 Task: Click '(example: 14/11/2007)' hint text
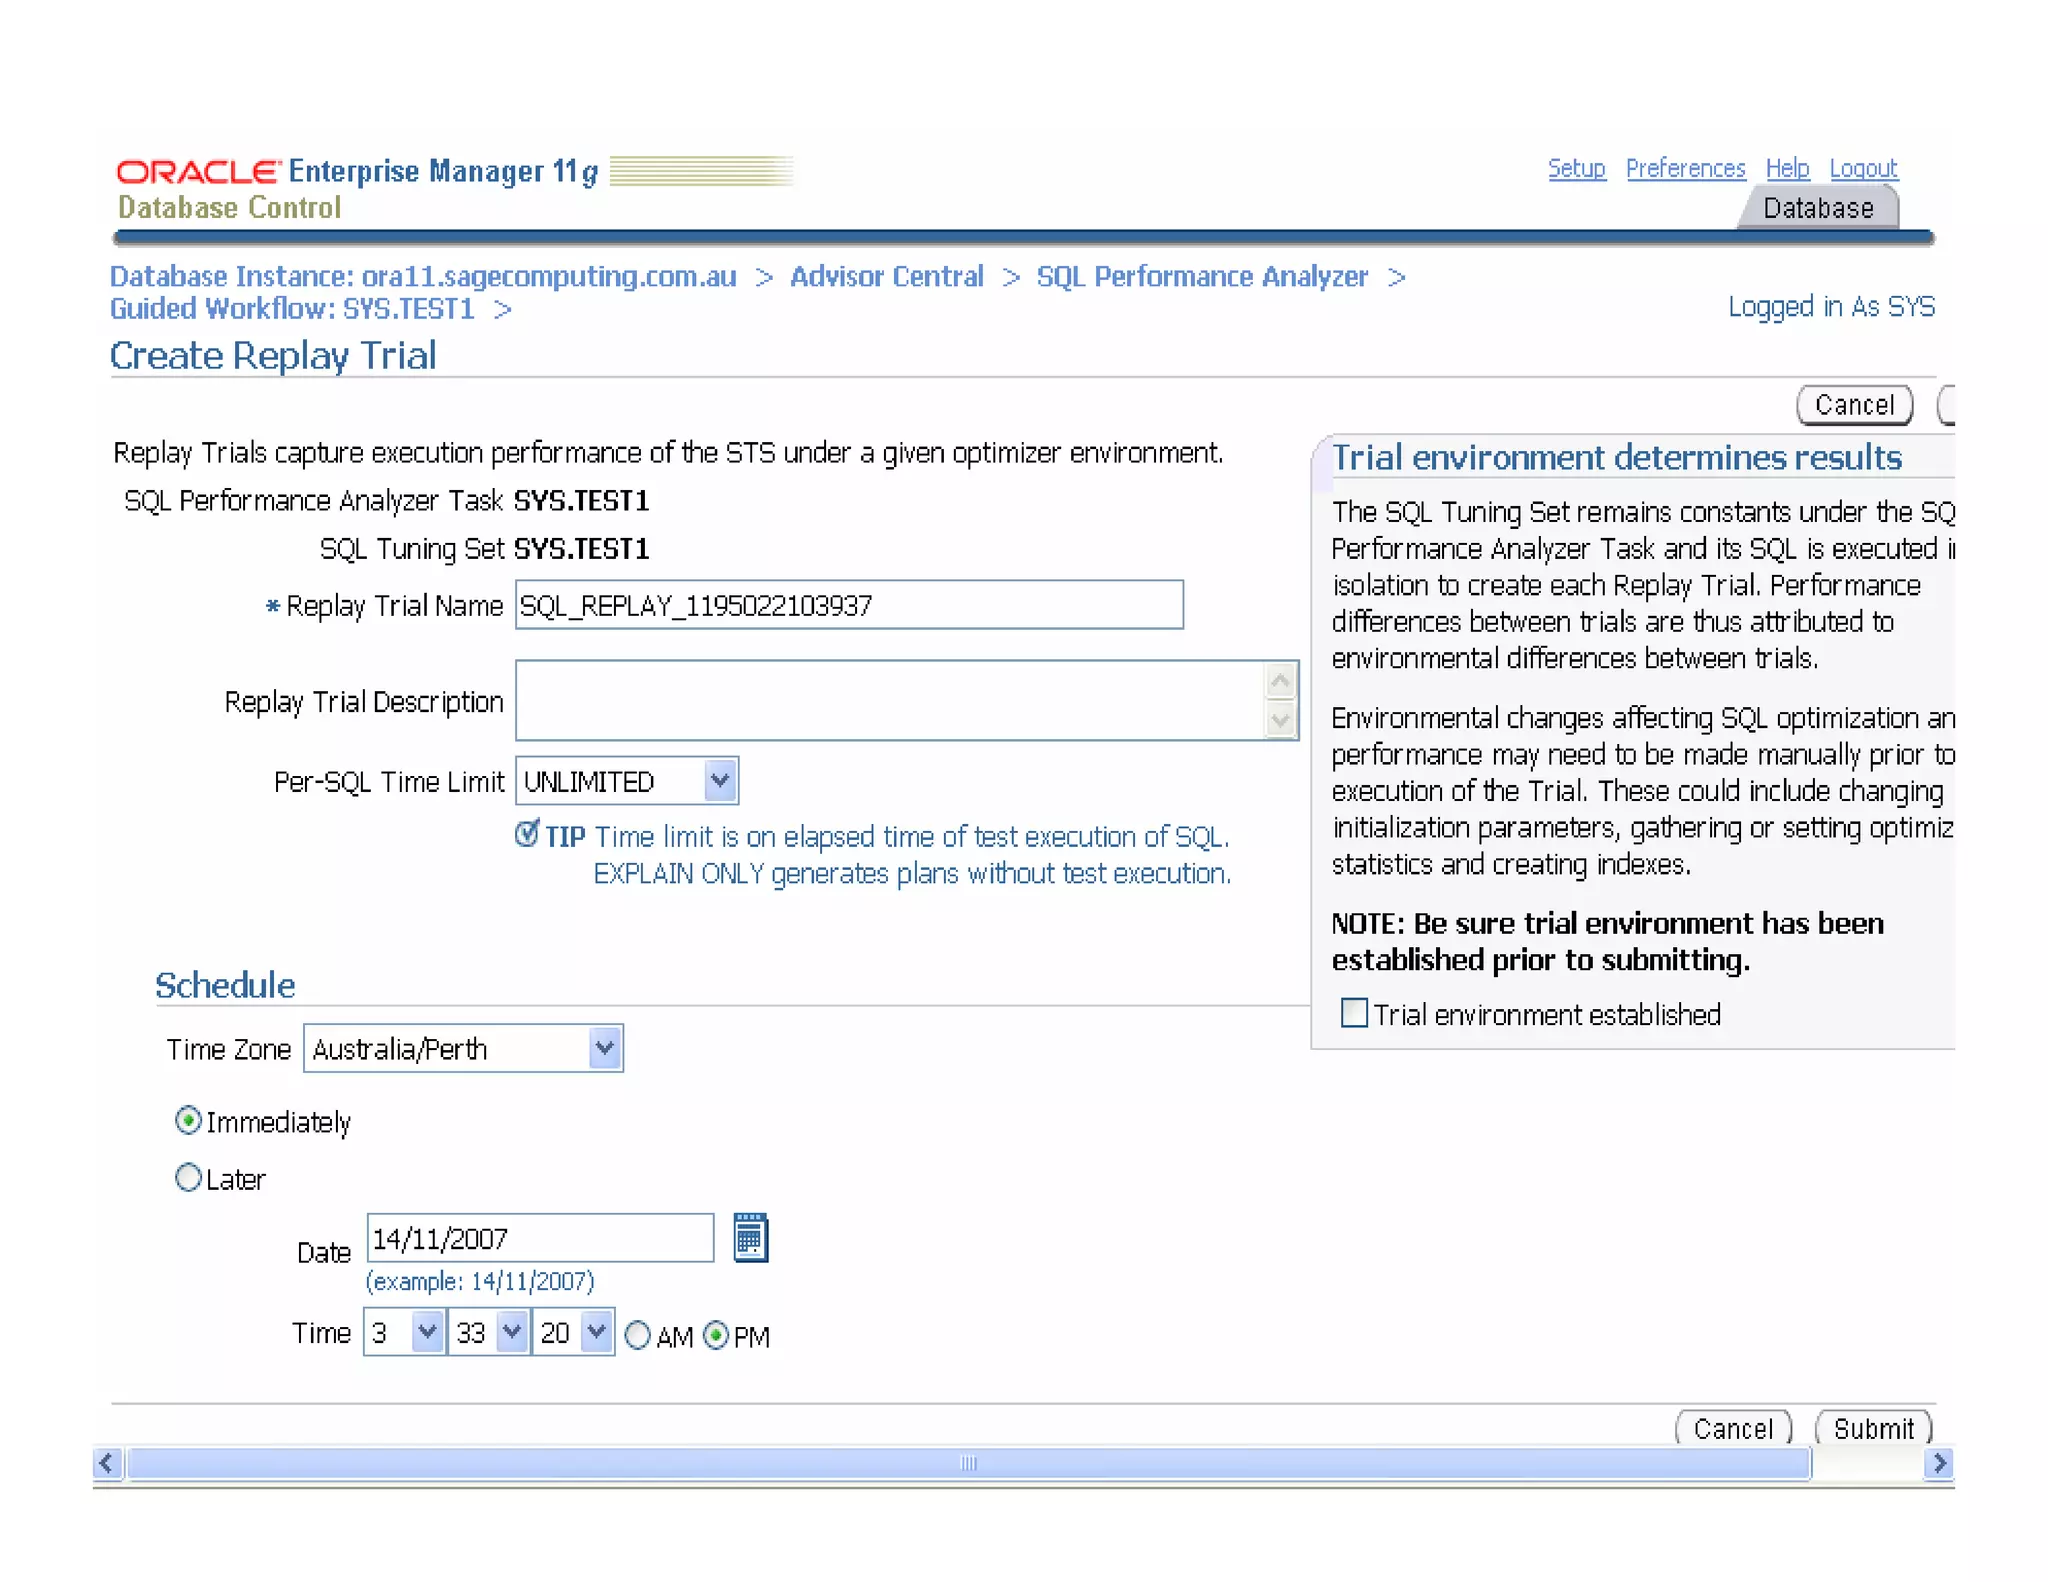tap(480, 1280)
